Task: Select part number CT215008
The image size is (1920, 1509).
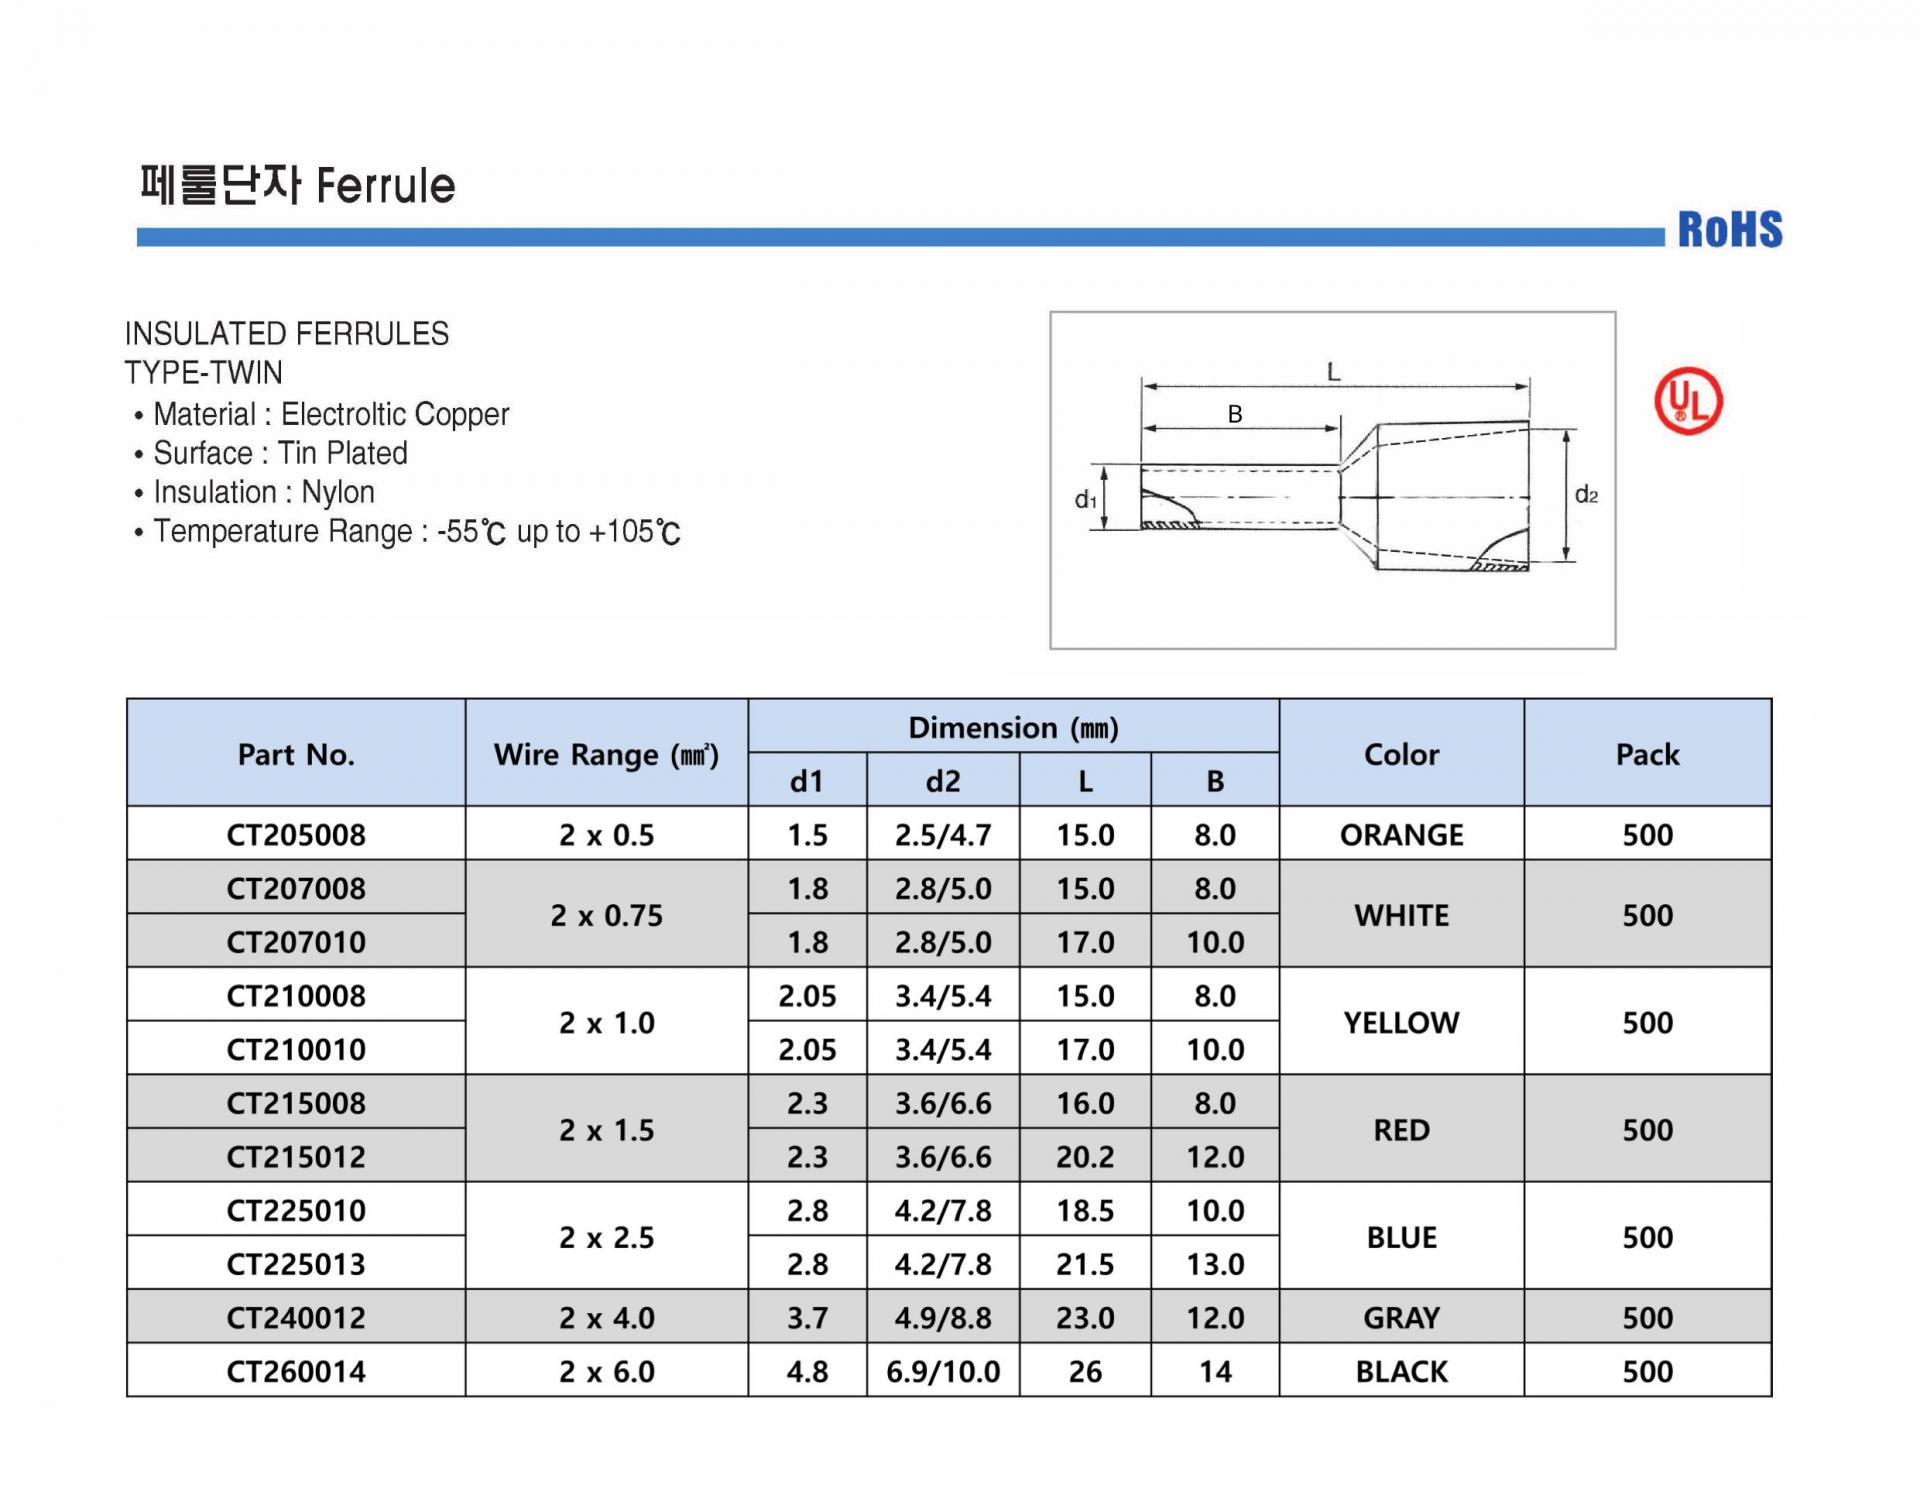Action: [x=296, y=1102]
